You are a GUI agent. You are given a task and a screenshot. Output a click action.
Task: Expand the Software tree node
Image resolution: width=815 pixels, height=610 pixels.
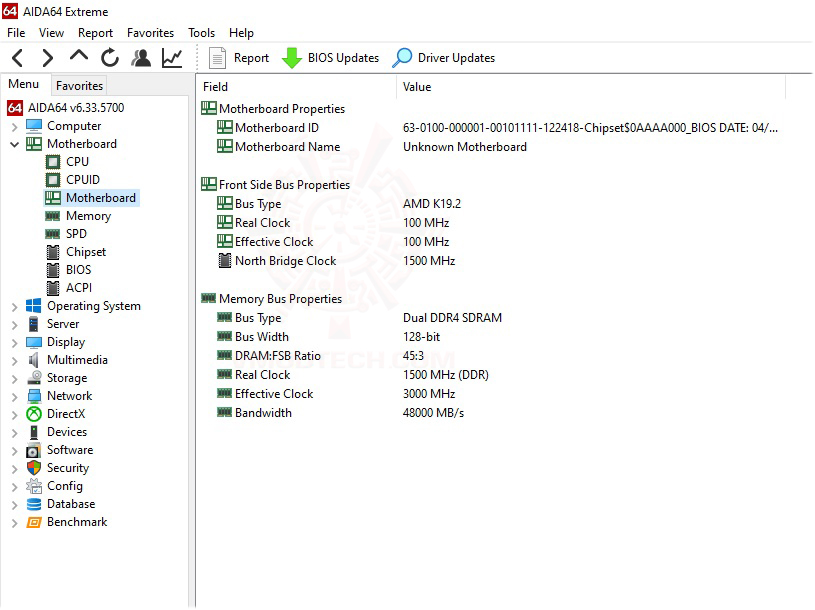[15, 451]
